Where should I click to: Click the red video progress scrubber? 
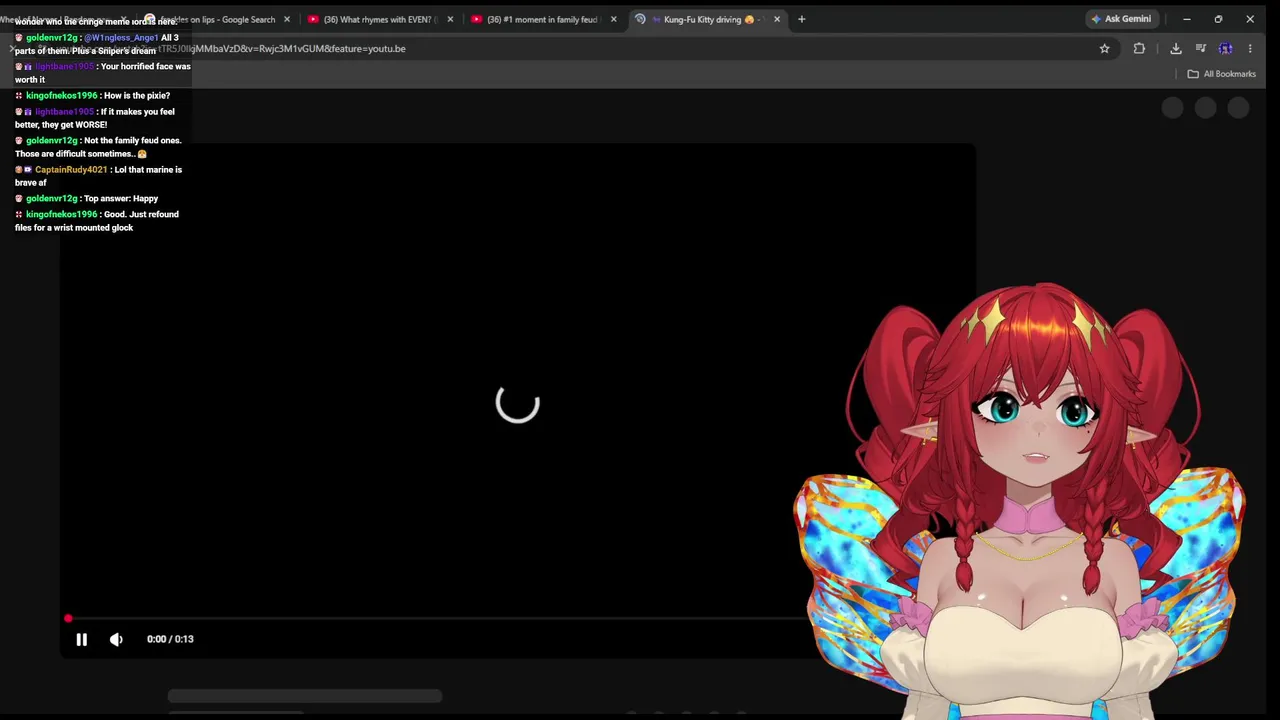coord(68,619)
